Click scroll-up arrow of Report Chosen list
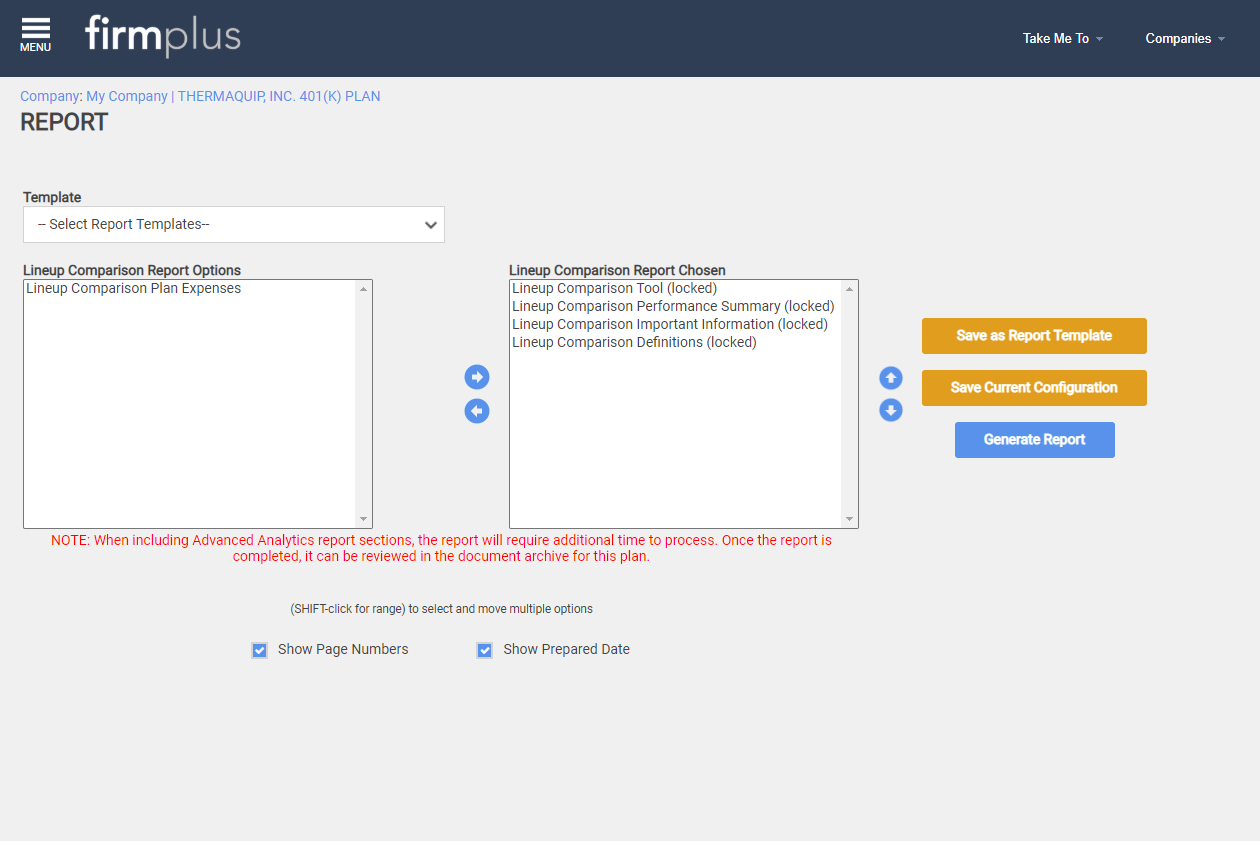The width and height of the screenshot is (1260, 841). pyautogui.click(x=850, y=289)
